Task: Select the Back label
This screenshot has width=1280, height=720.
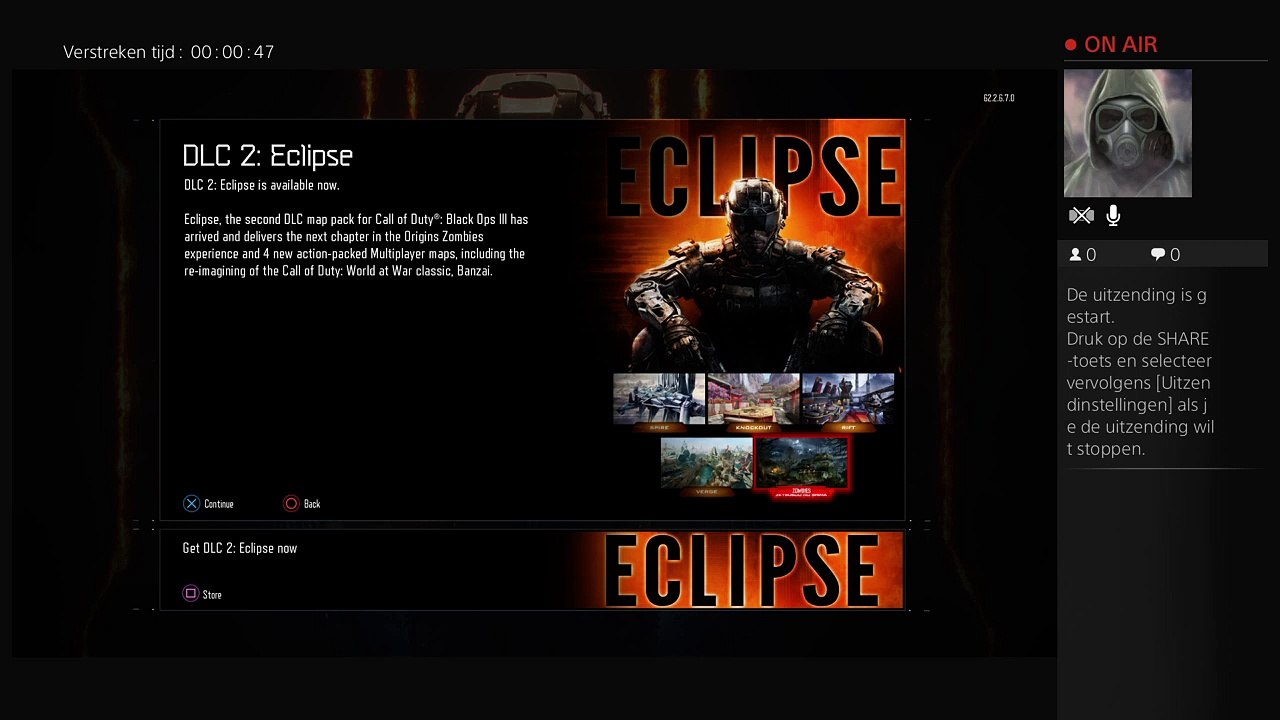Action: pyautogui.click(x=312, y=504)
